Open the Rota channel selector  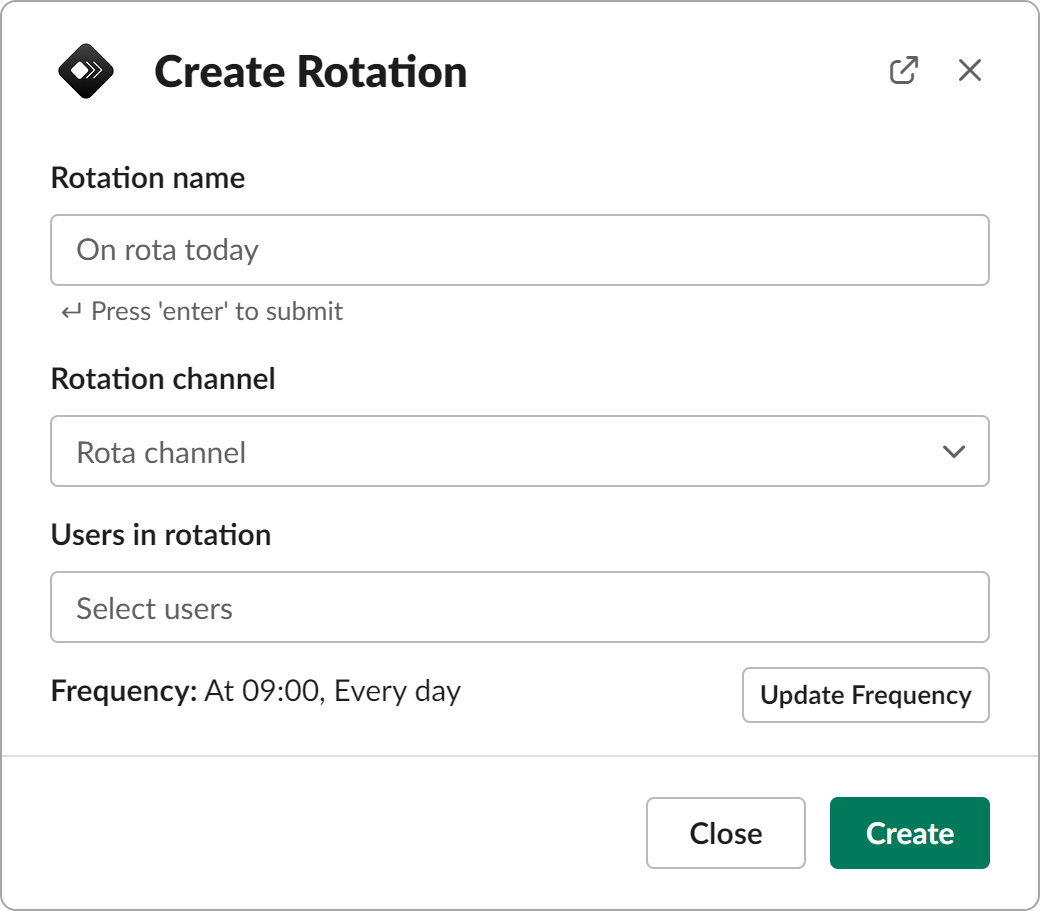point(520,452)
